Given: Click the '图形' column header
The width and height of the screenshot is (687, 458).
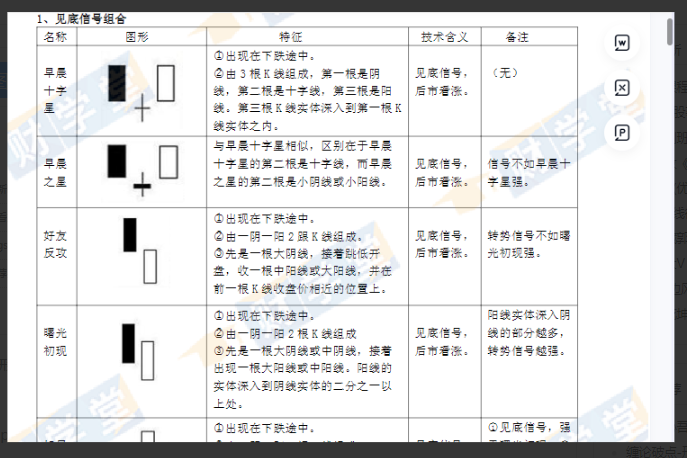Looking at the screenshot, I should pyautogui.click(x=141, y=36).
